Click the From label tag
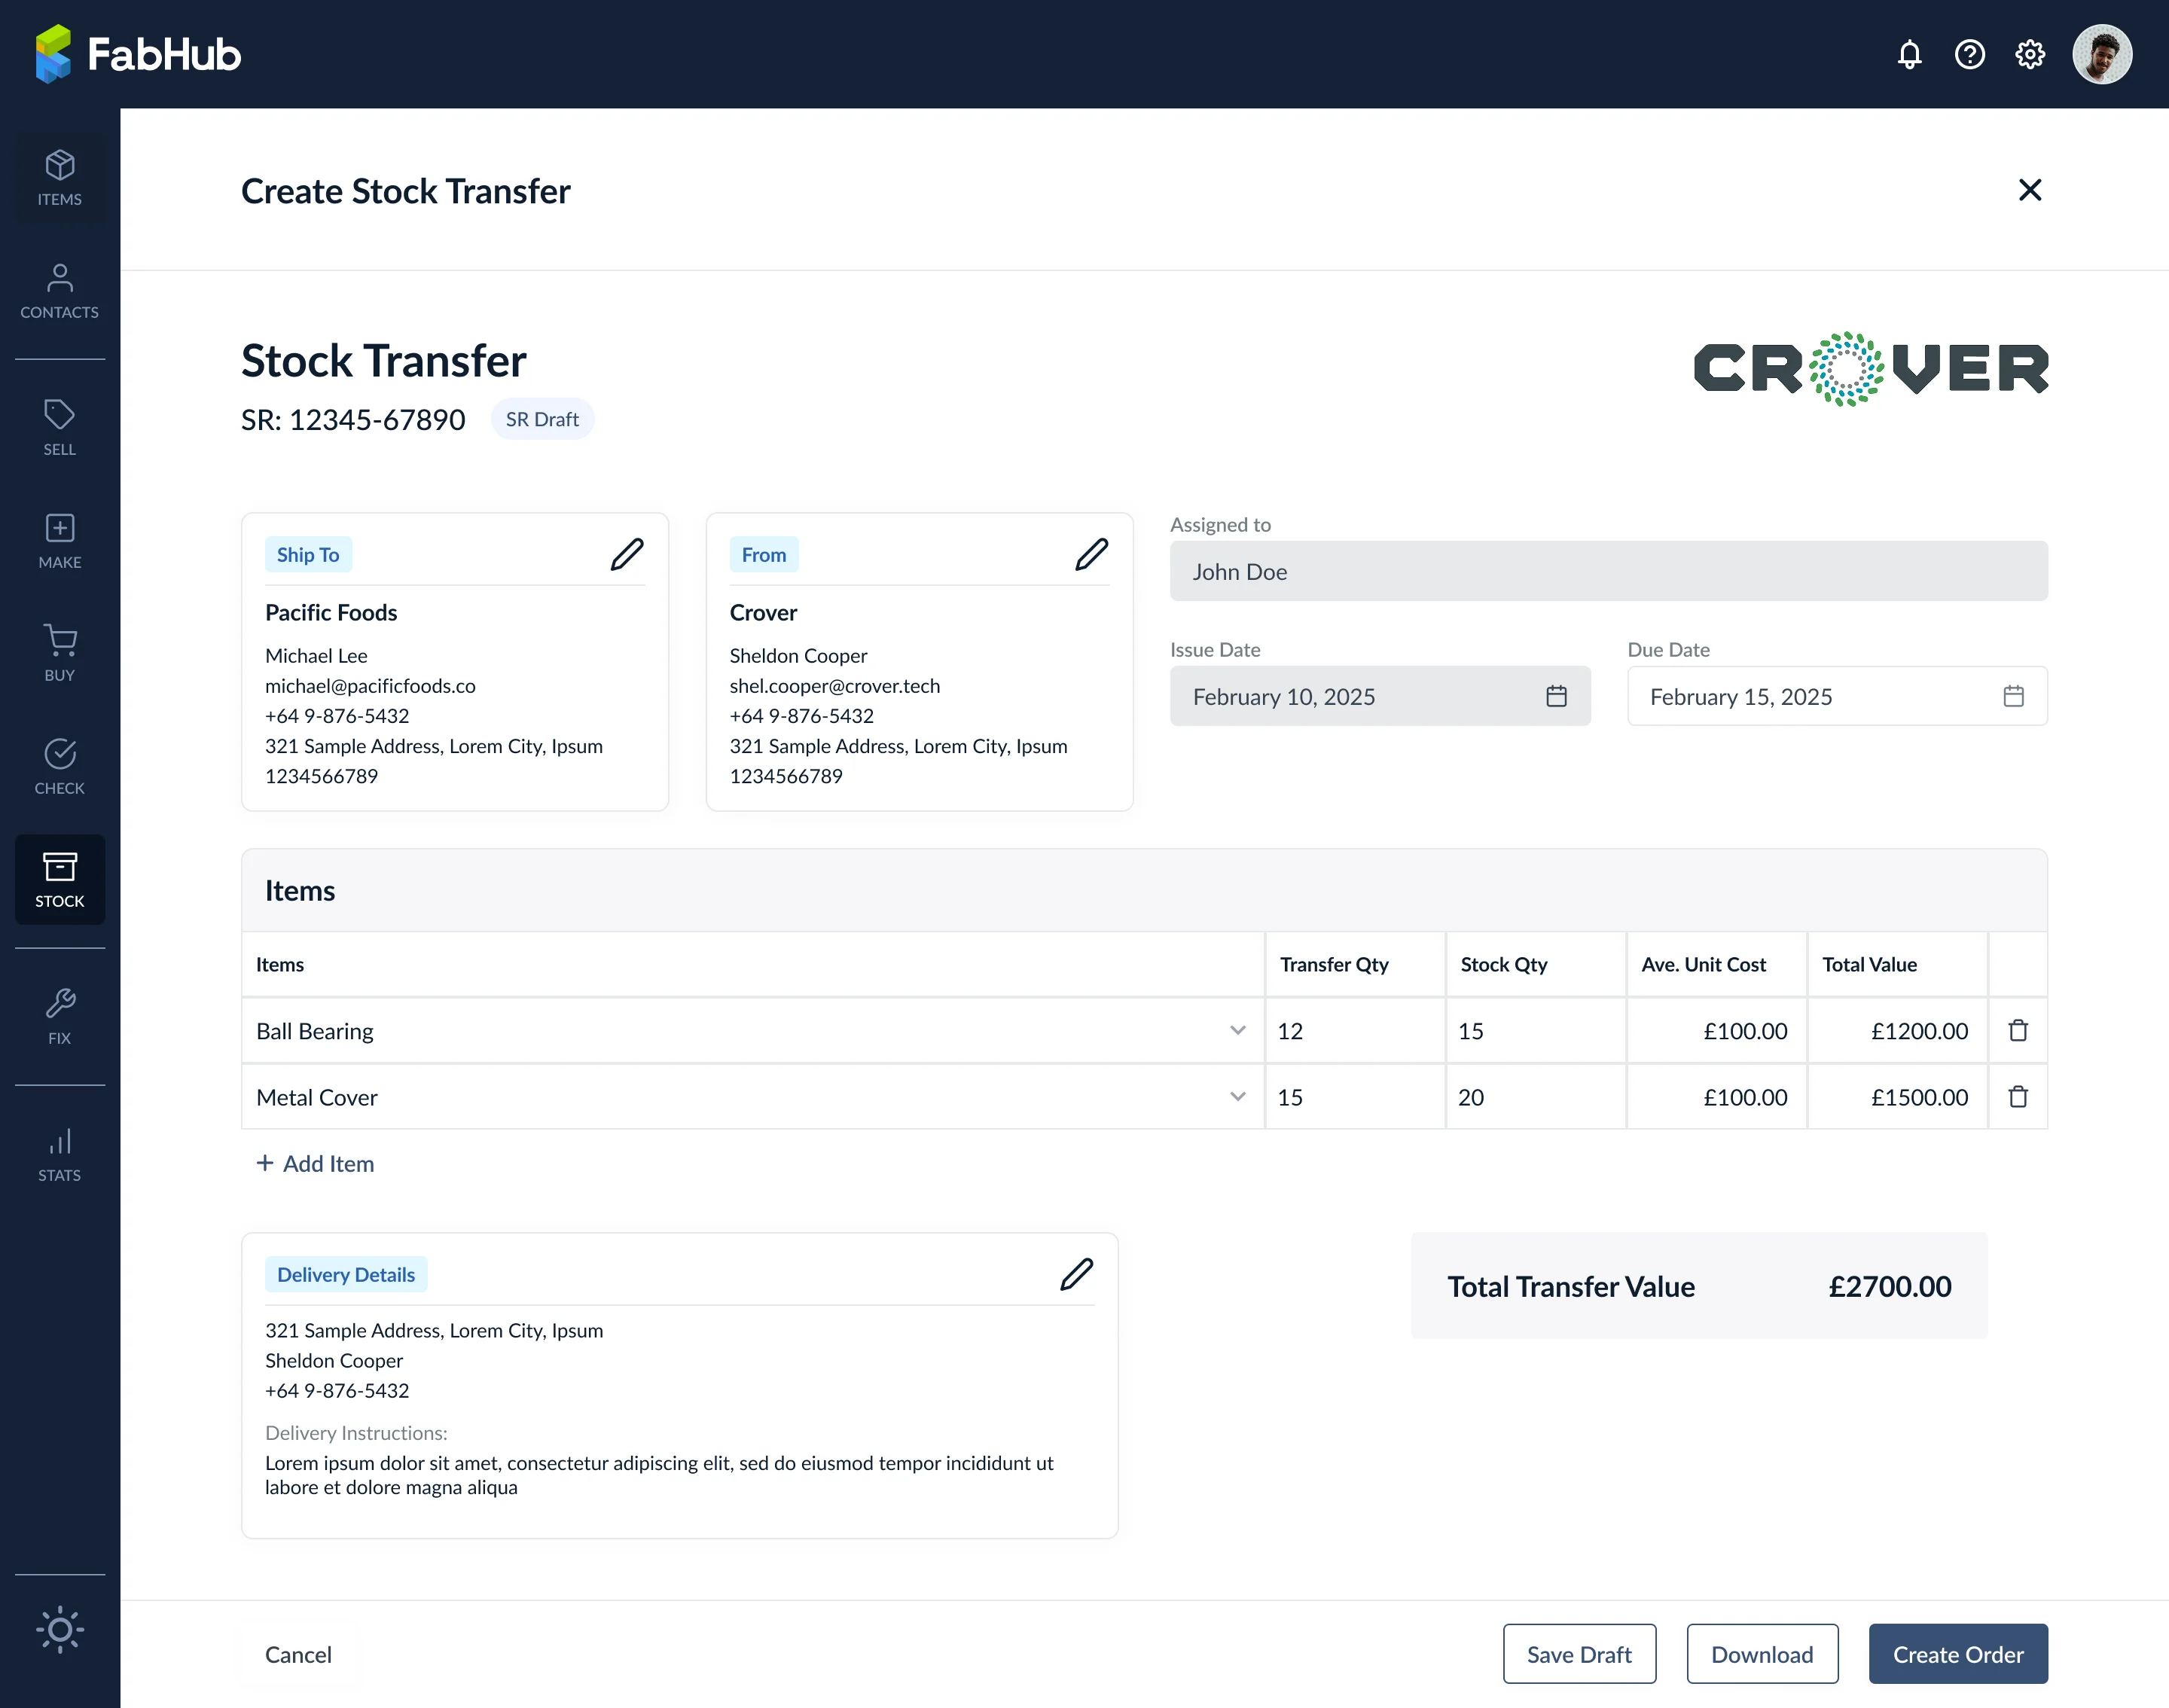 764,554
